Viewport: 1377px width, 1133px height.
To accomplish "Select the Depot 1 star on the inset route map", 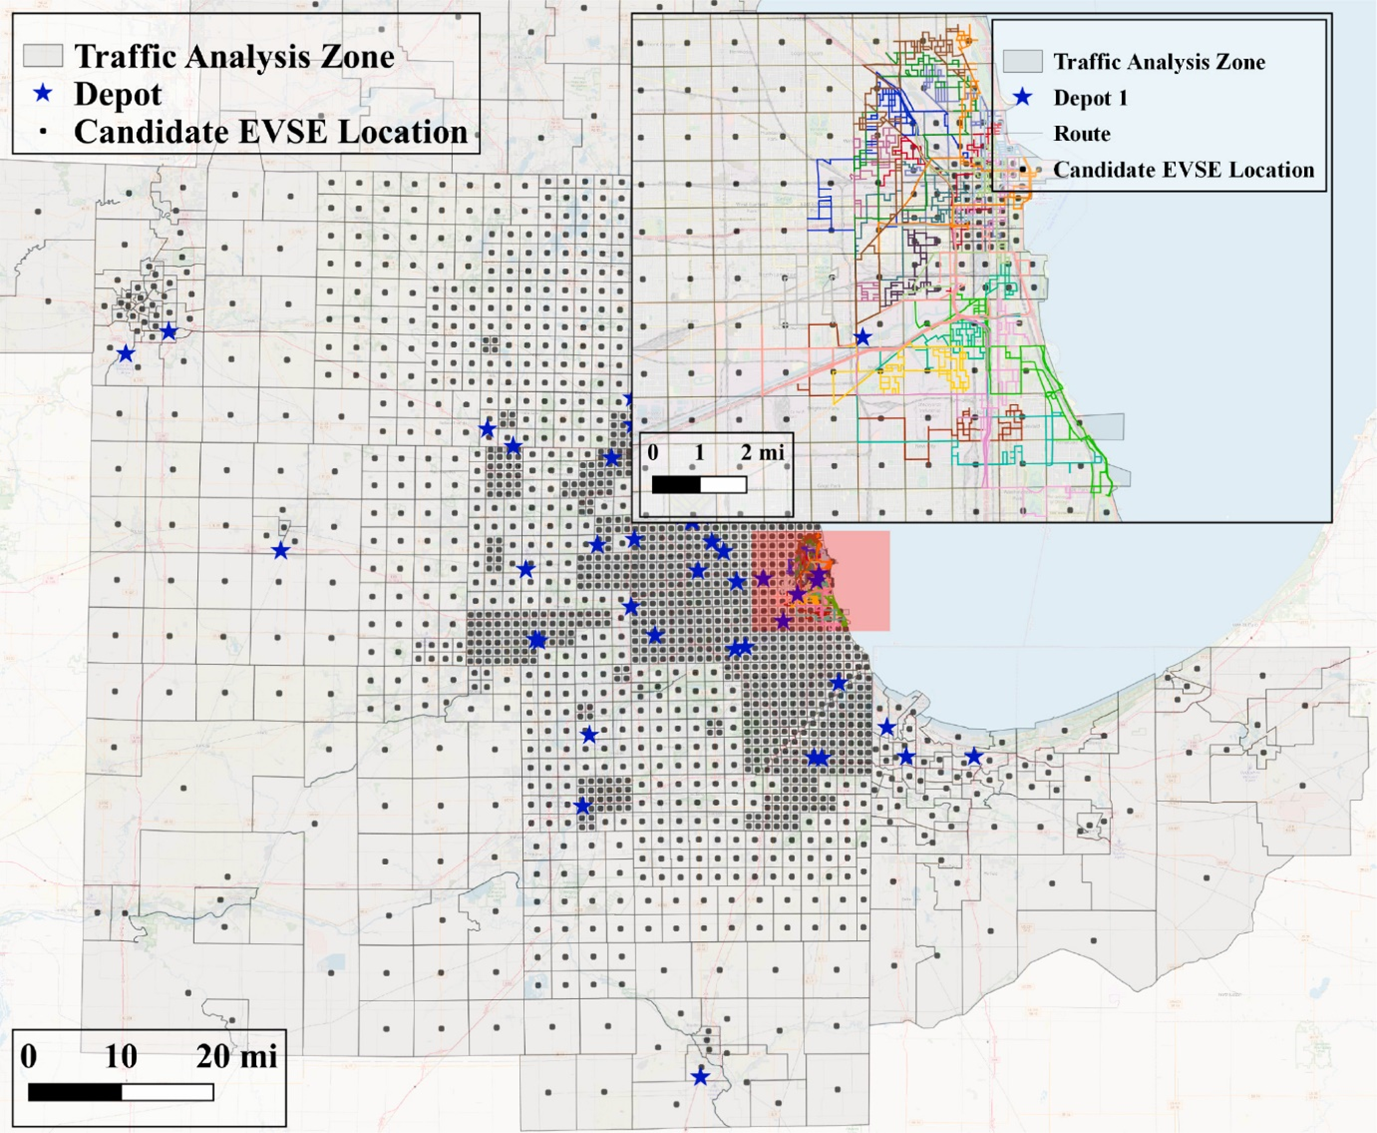I will [863, 338].
